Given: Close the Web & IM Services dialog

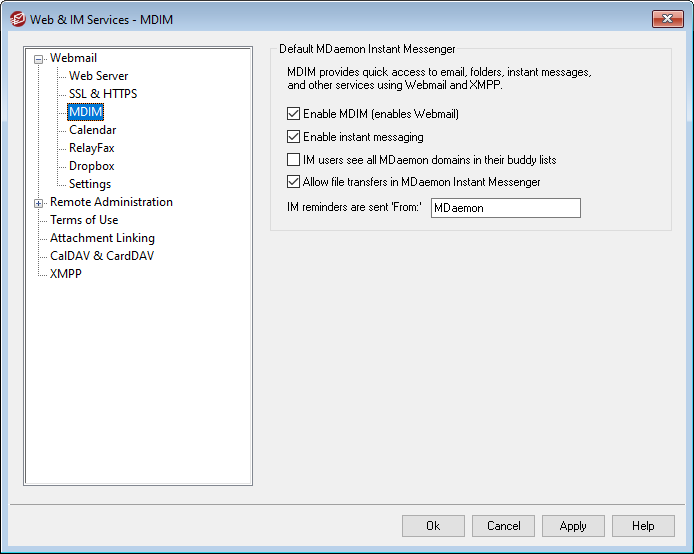Looking at the screenshot, I should 667,19.
